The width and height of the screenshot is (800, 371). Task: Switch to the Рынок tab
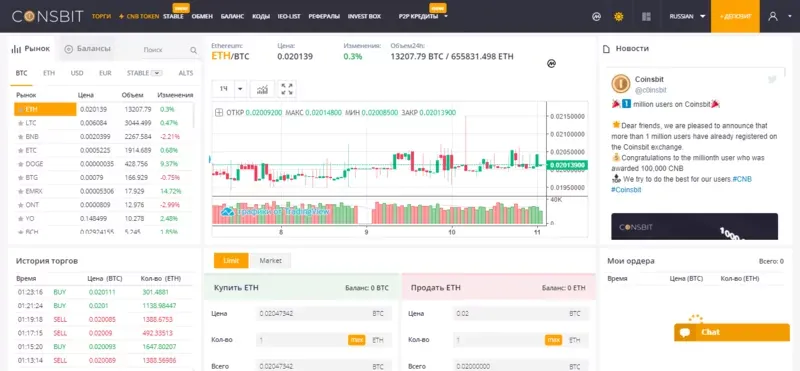click(x=31, y=49)
